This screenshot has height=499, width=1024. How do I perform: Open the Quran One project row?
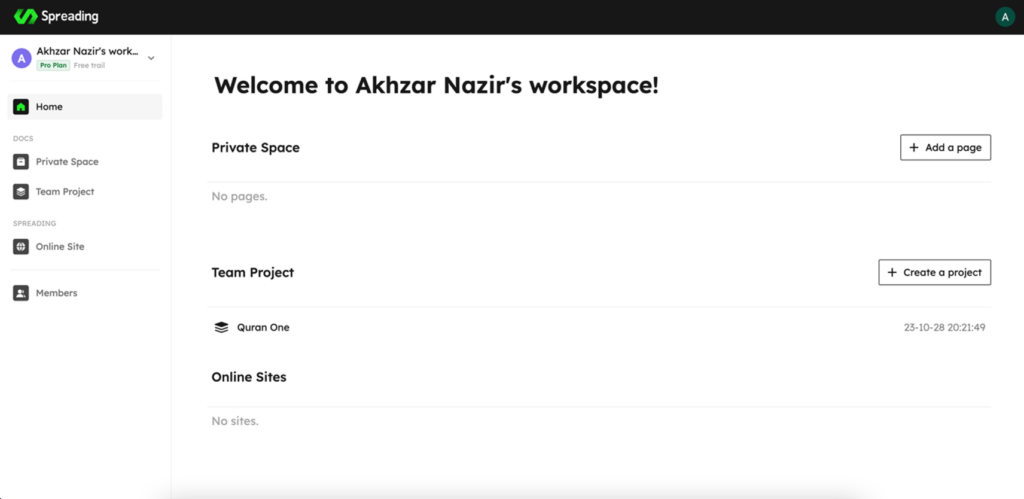click(599, 327)
